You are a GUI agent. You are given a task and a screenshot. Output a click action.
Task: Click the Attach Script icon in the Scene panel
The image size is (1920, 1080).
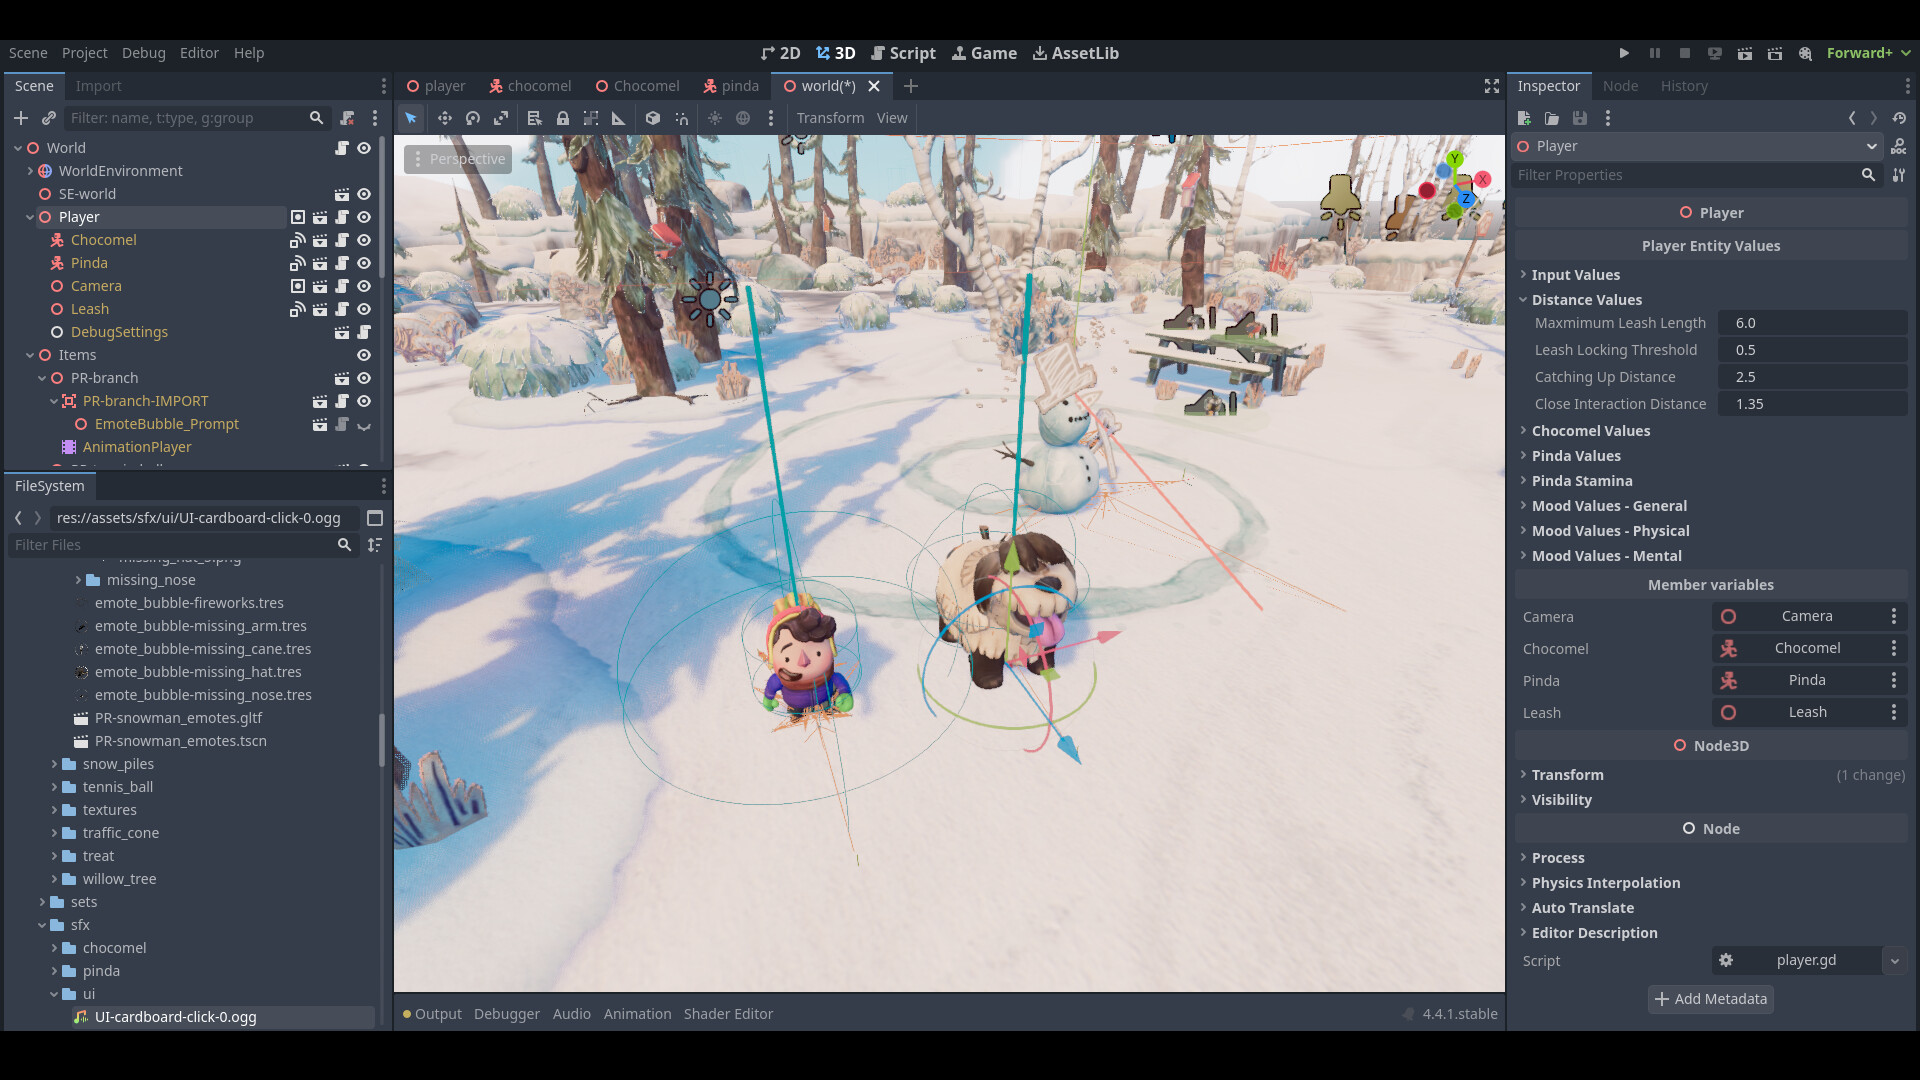tap(347, 118)
